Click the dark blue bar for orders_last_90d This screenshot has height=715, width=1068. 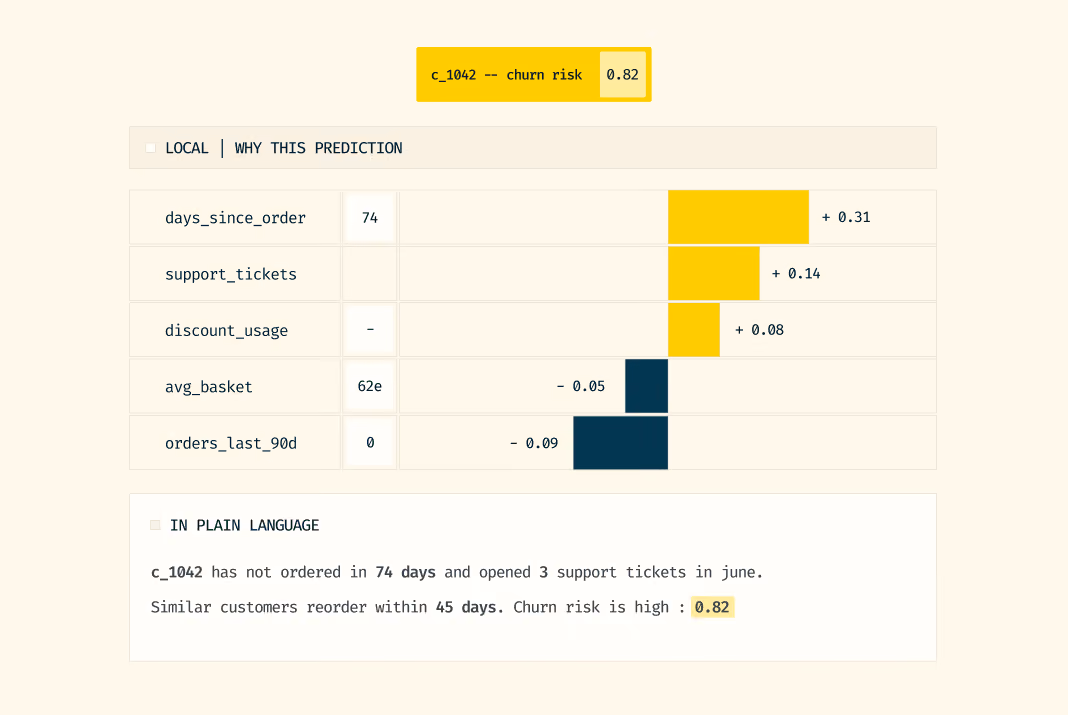coord(621,443)
